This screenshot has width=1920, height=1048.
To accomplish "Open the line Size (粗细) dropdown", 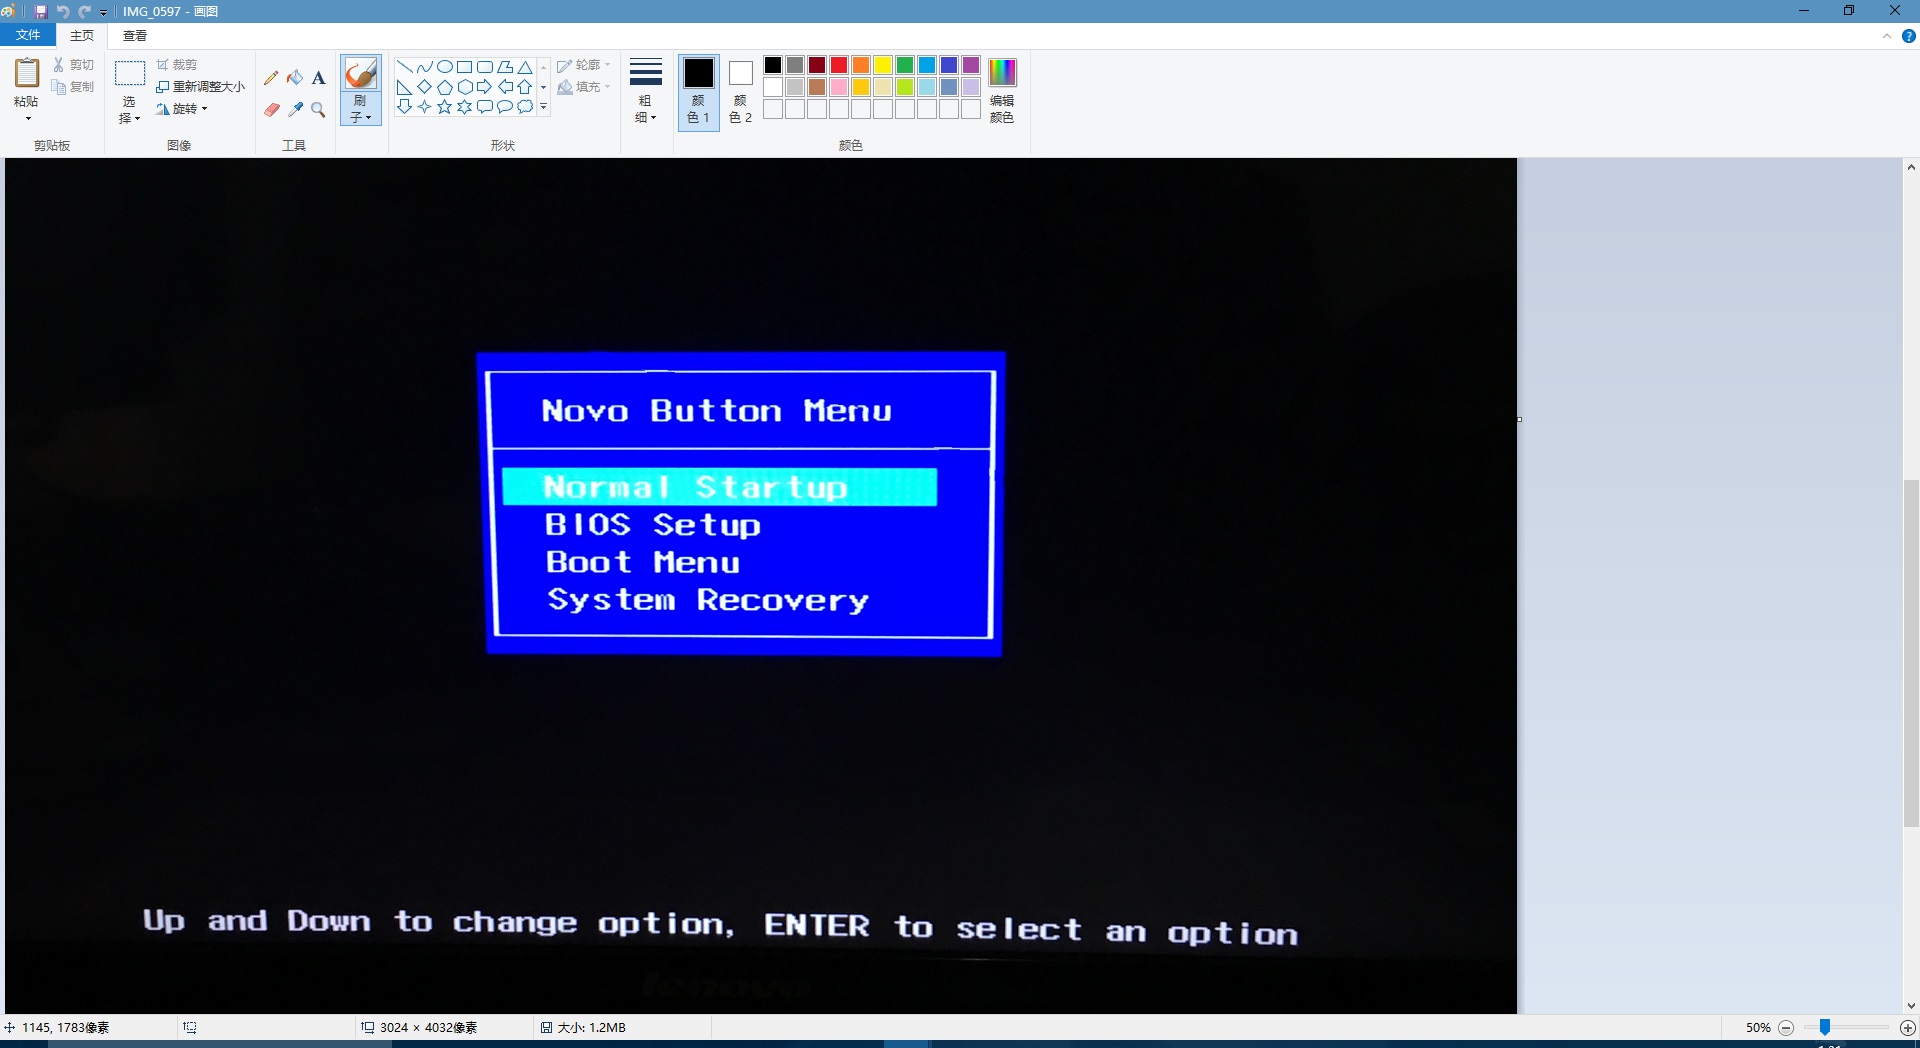I will (646, 90).
